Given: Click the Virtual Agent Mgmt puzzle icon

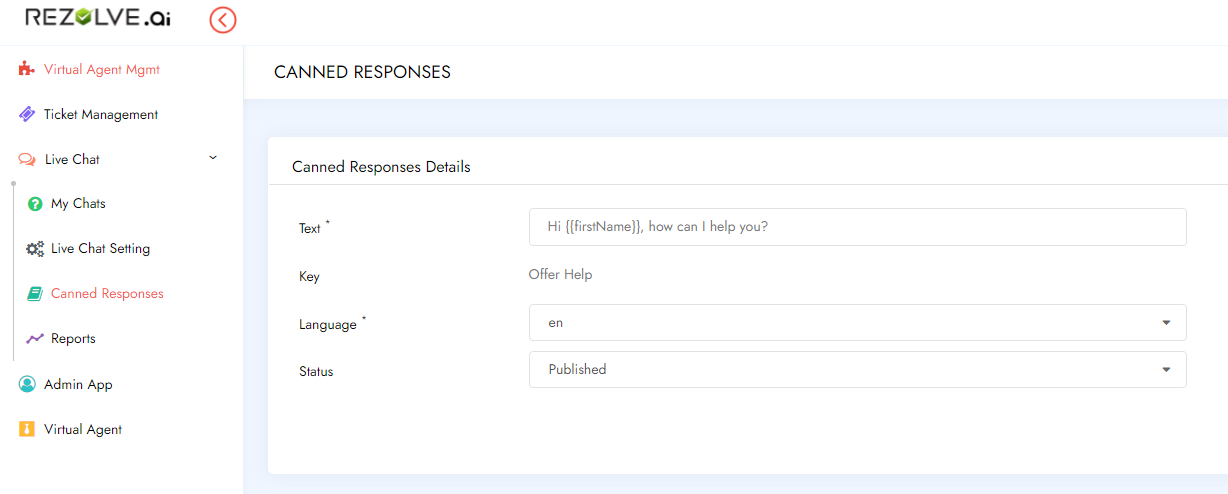Looking at the screenshot, I should tap(27, 70).
